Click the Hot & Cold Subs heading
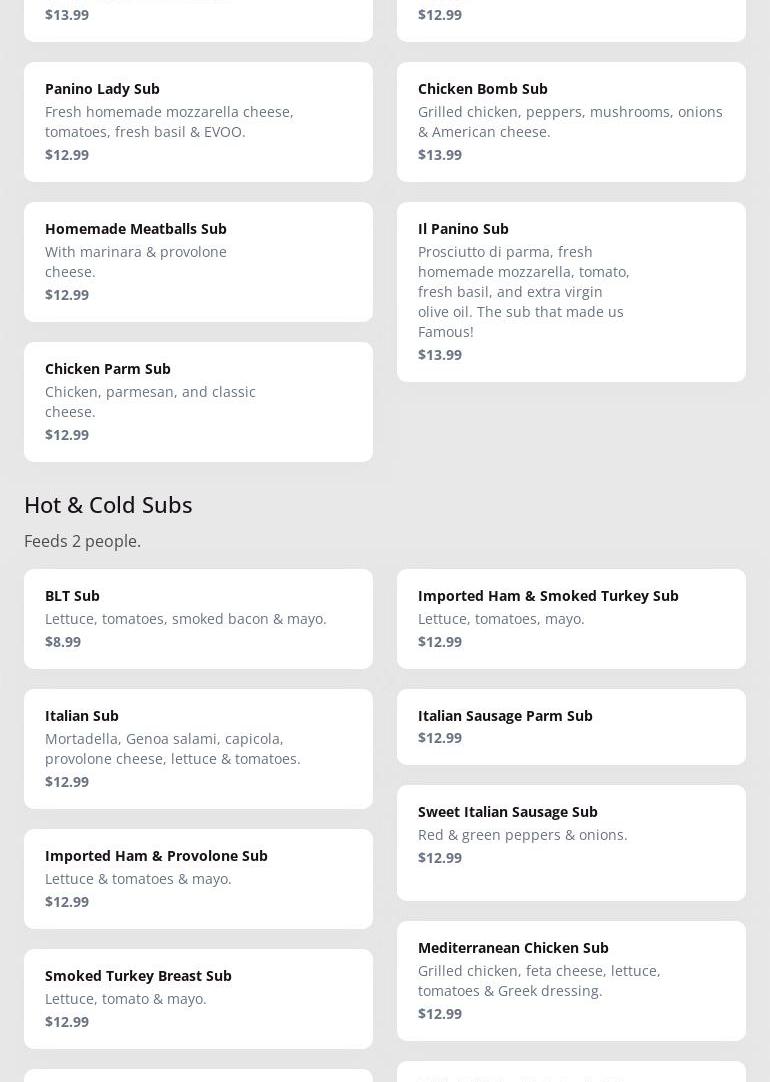 click(x=108, y=504)
